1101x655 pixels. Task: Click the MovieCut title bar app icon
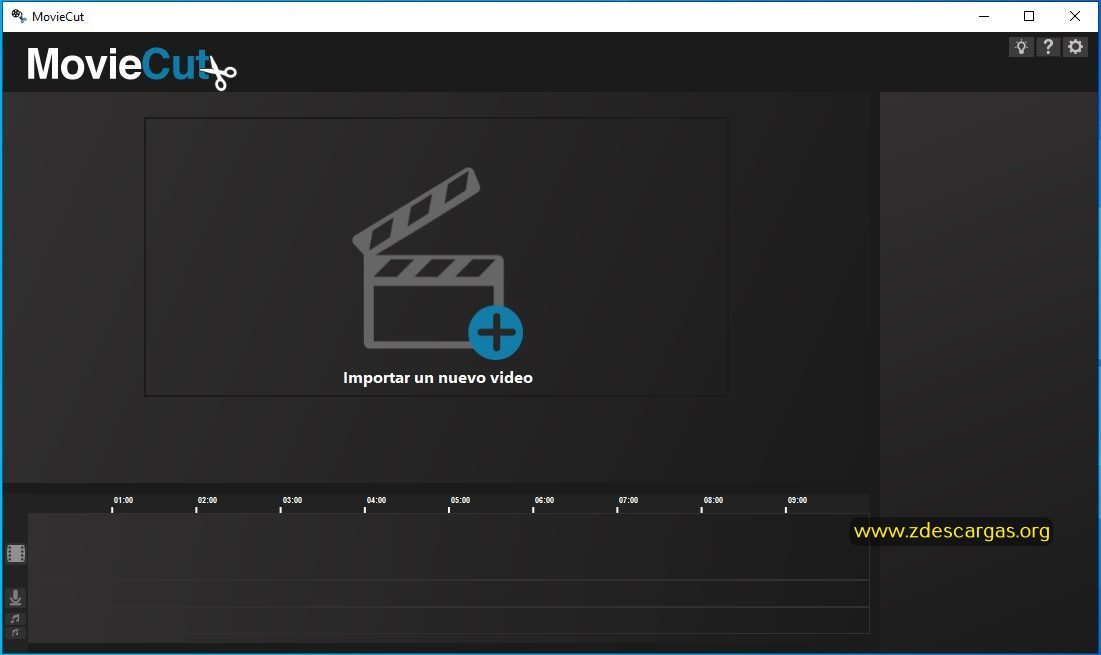pyautogui.click(x=19, y=16)
